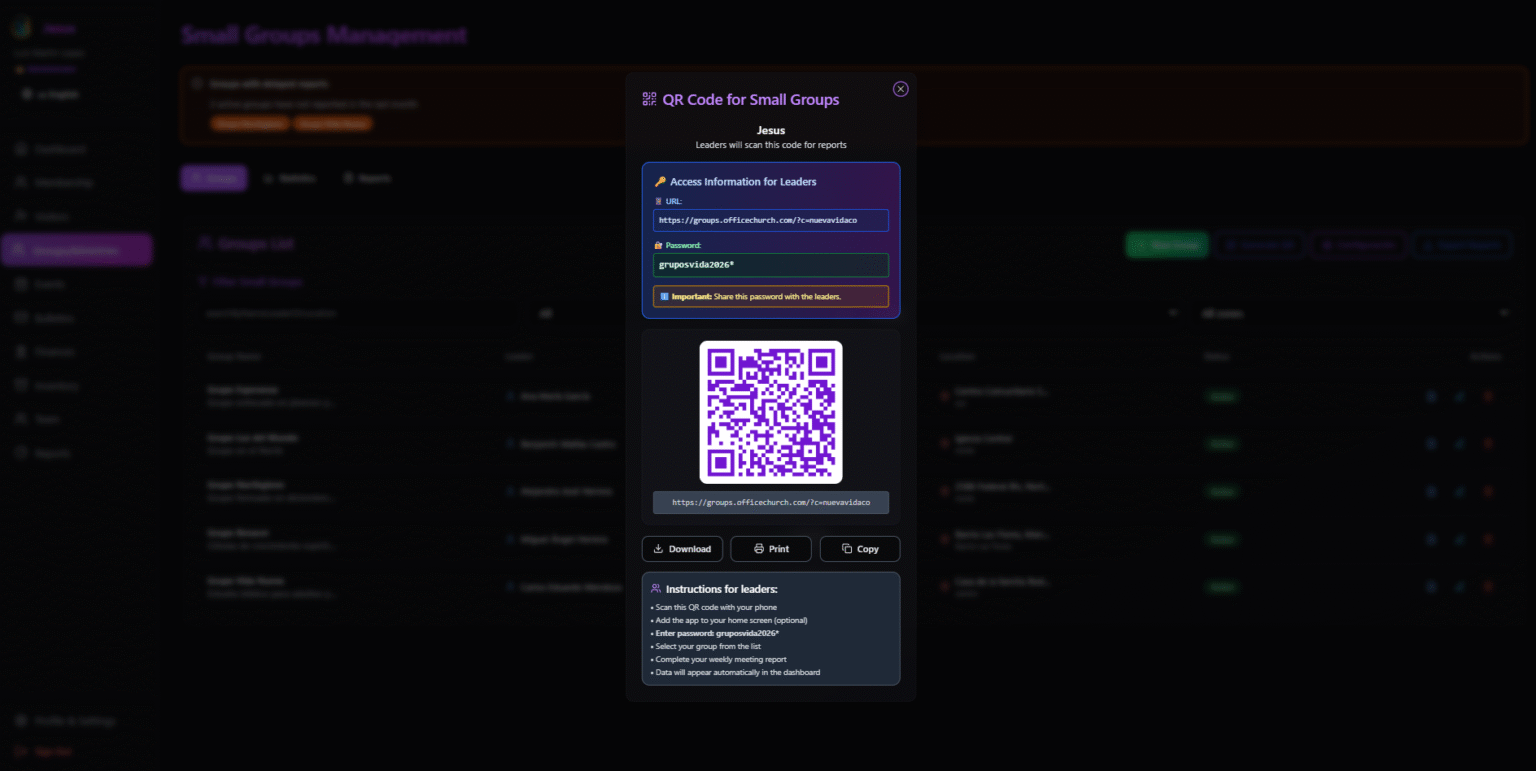This screenshot has height=771, width=1536.
Task: Click Sign Out at sidebar bottom
Action: pyautogui.click(x=53, y=751)
